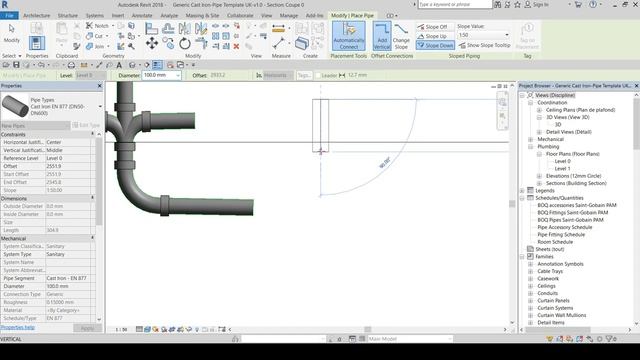The width and height of the screenshot is (640, 360).
Task: Select Level 0 floor plan in Project Browser
Action: pyautogui.click(x=562, y=161)
